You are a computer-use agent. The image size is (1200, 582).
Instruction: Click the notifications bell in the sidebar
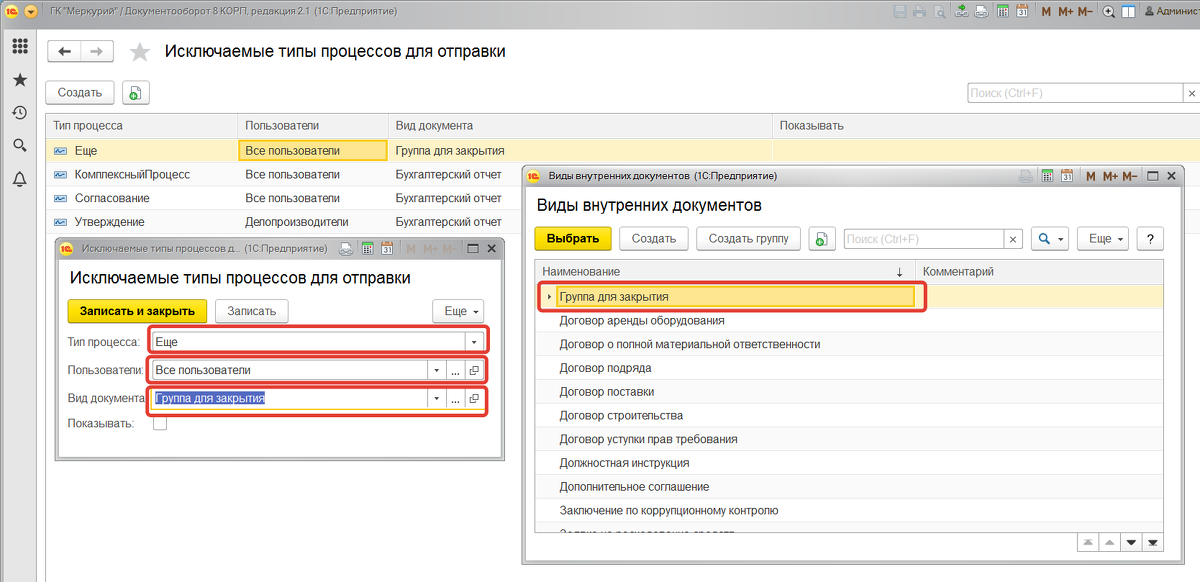coord(19,180)
